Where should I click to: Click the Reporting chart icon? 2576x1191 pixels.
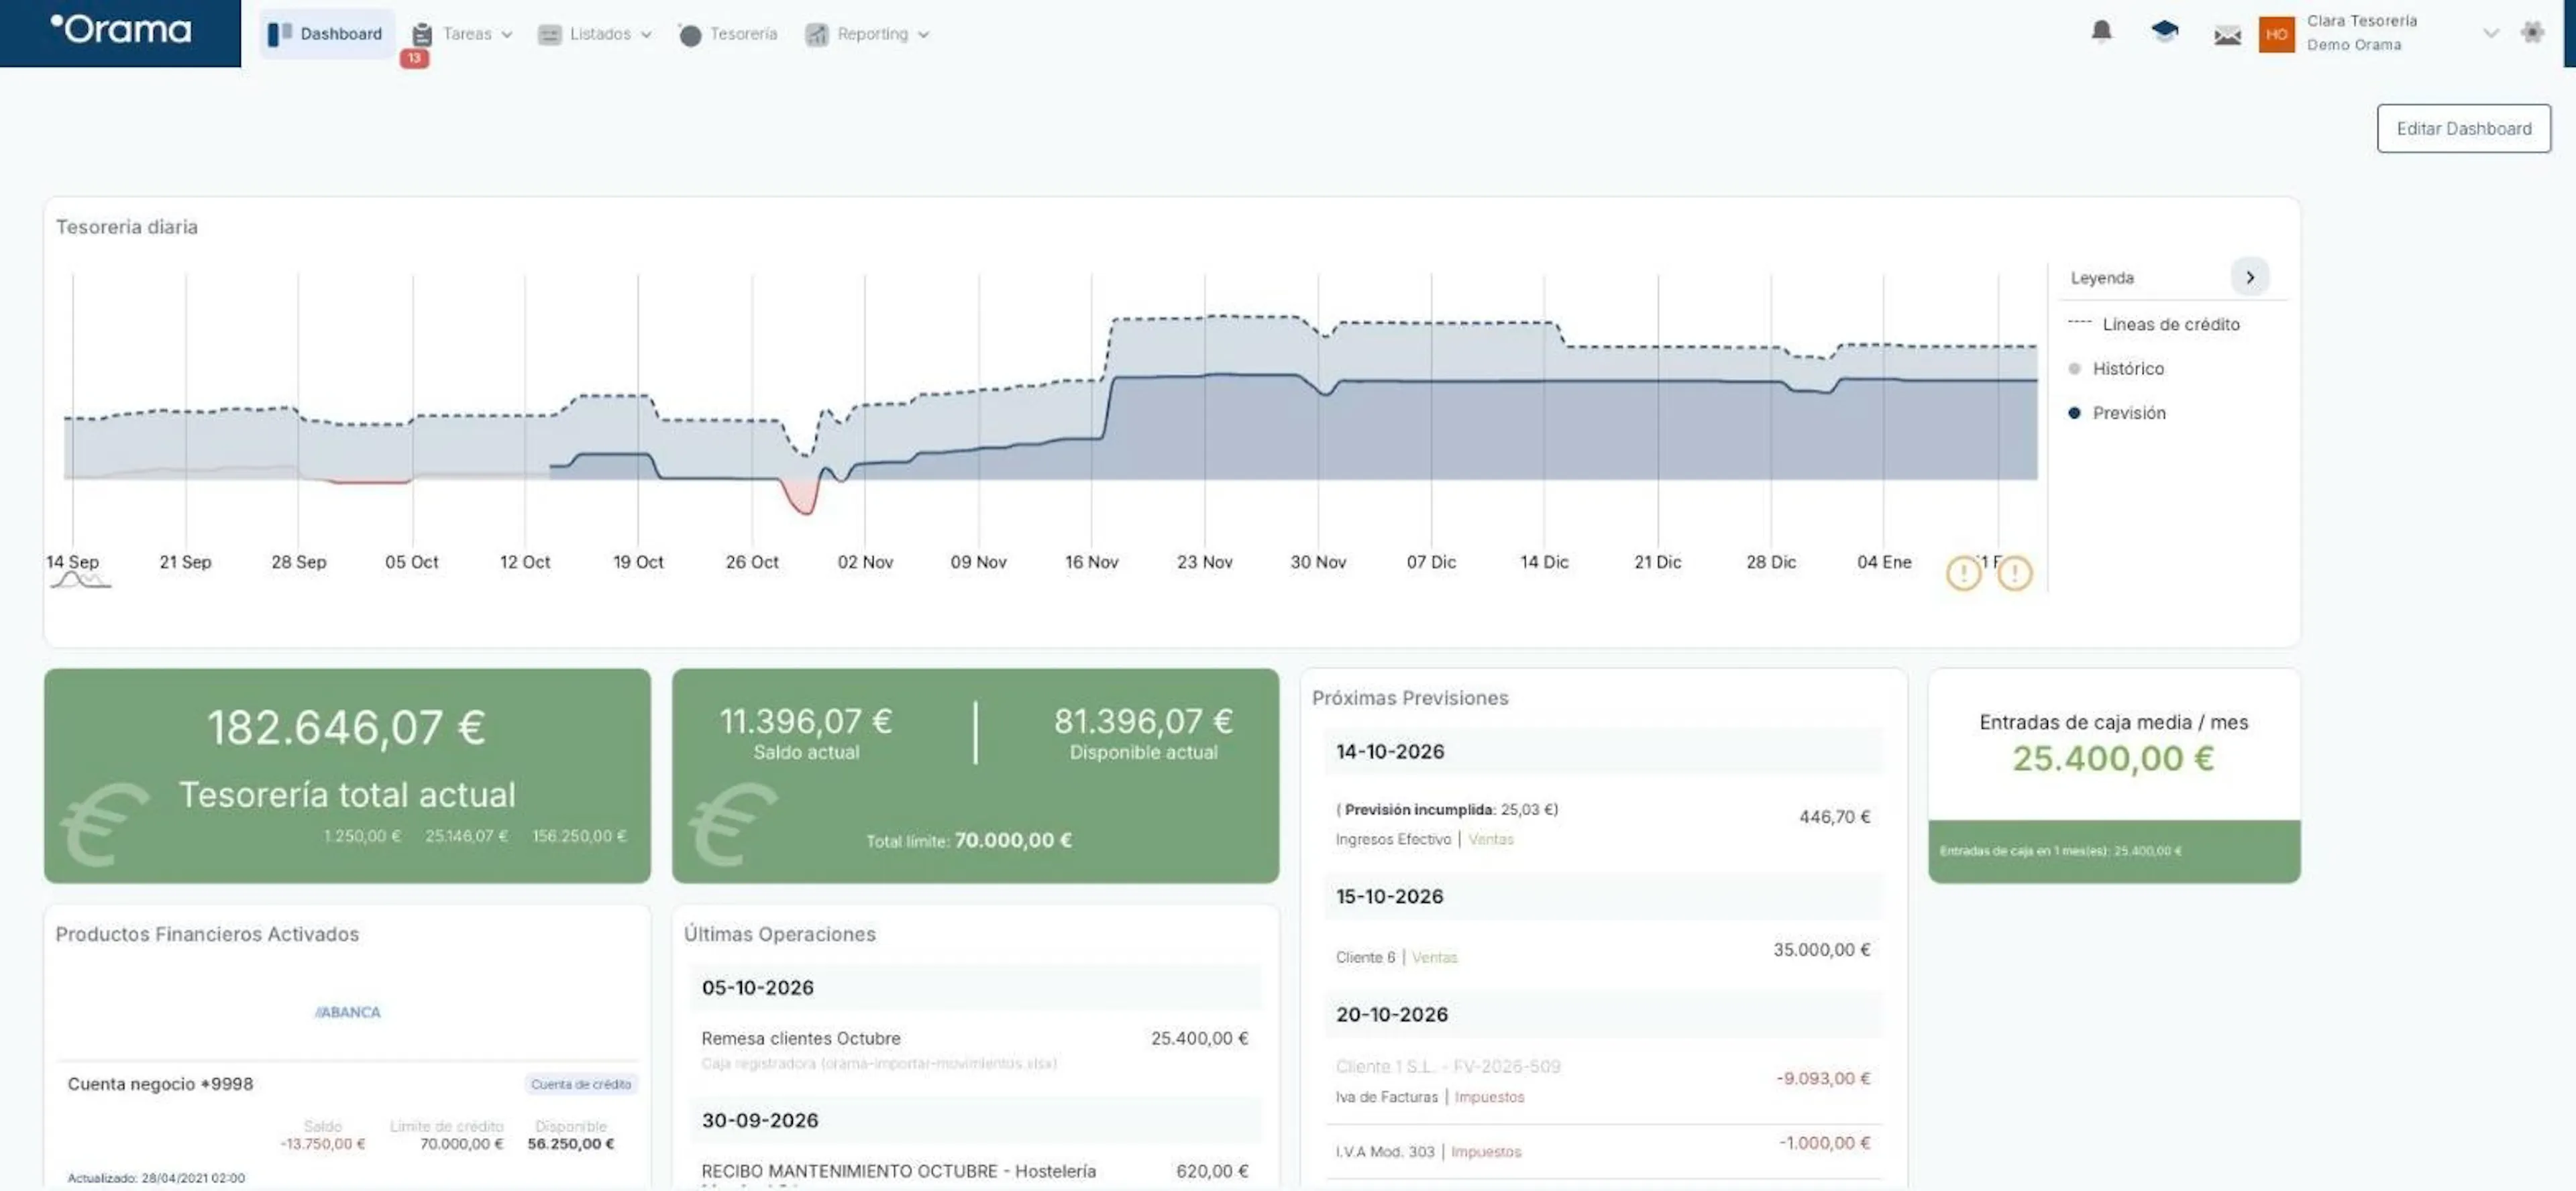(817, 35)
